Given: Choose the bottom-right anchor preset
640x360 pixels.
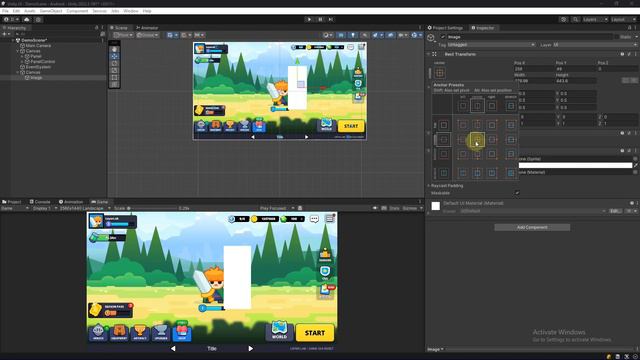Looking at the screenshot, I should pos(492,154).
